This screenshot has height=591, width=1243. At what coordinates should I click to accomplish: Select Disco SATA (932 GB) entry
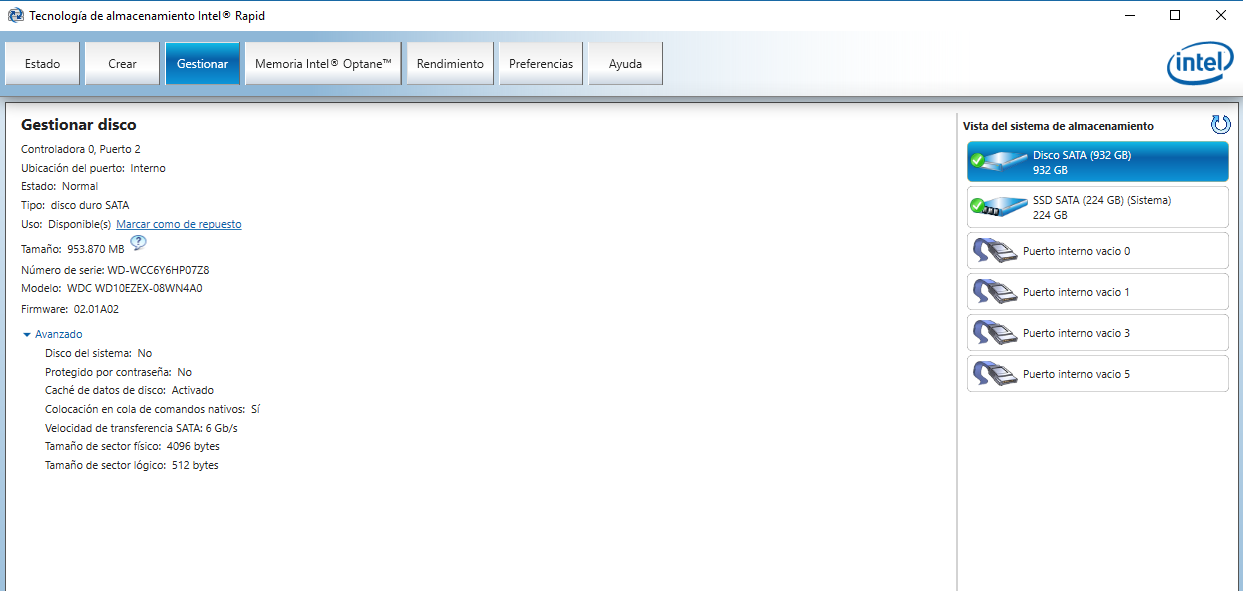tap(1098, 162)
